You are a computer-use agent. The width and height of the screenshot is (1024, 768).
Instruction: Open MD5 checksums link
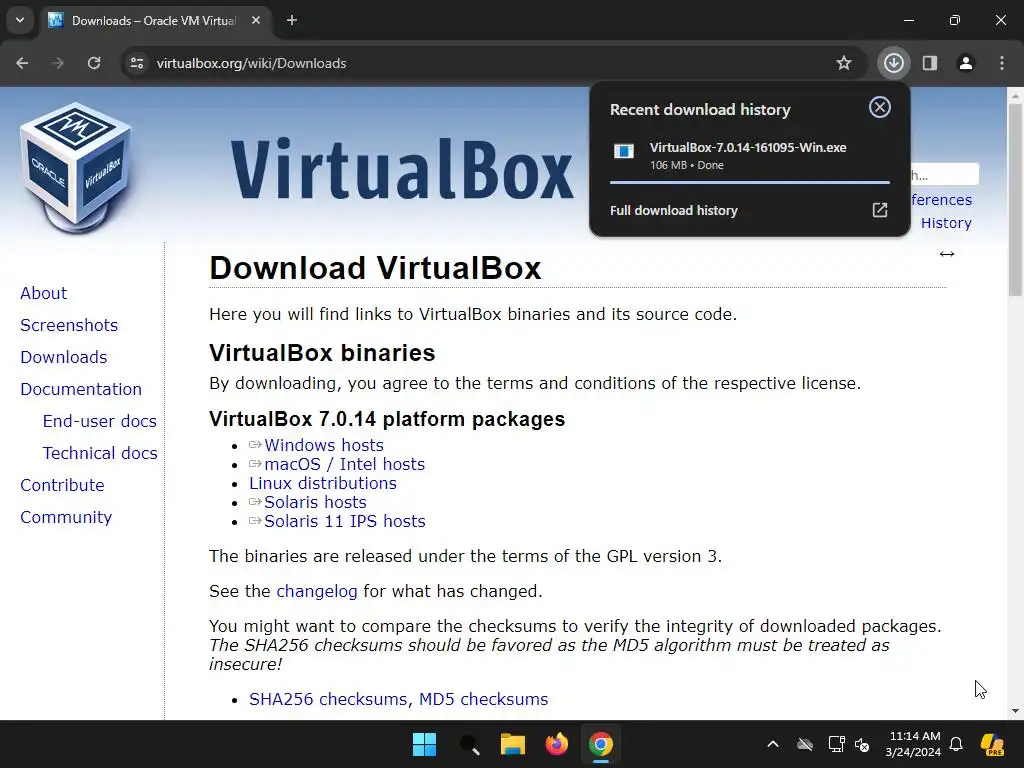[x=483, y=699]
